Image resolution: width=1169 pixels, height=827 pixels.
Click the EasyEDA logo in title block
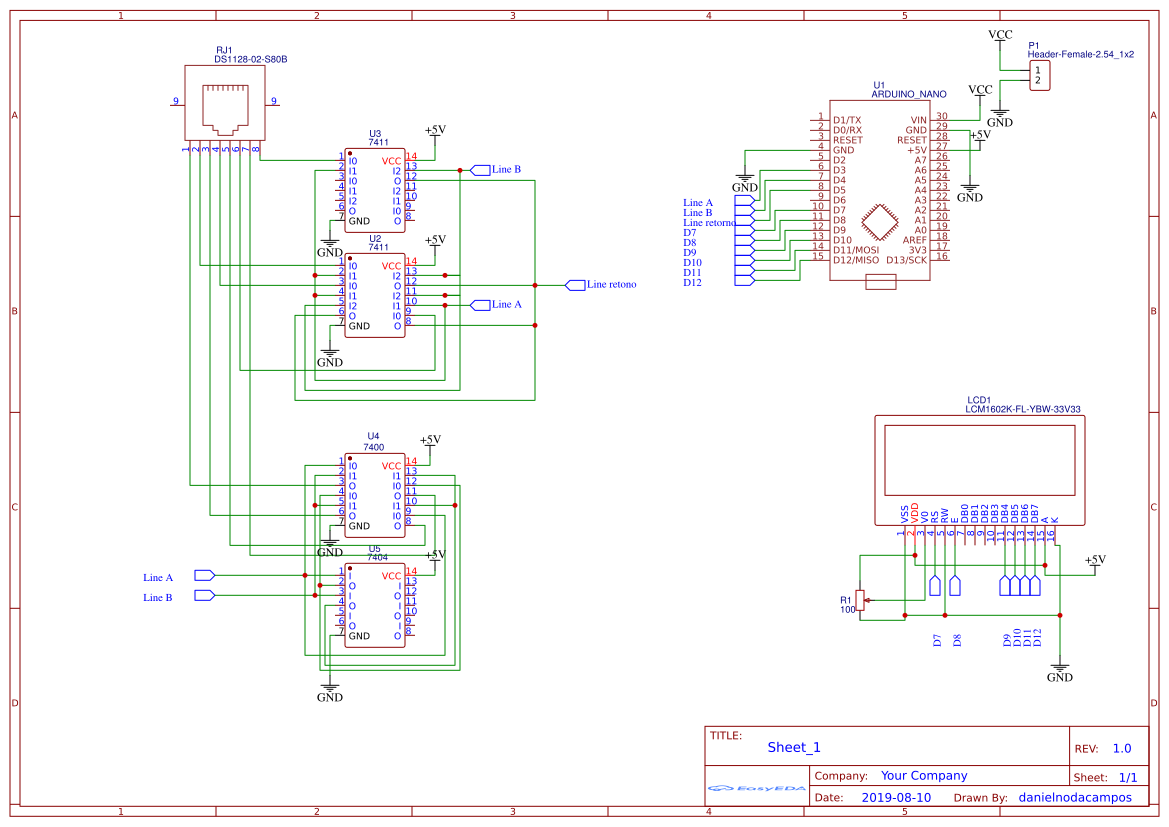pyautogui.click(x=757, y=788)
